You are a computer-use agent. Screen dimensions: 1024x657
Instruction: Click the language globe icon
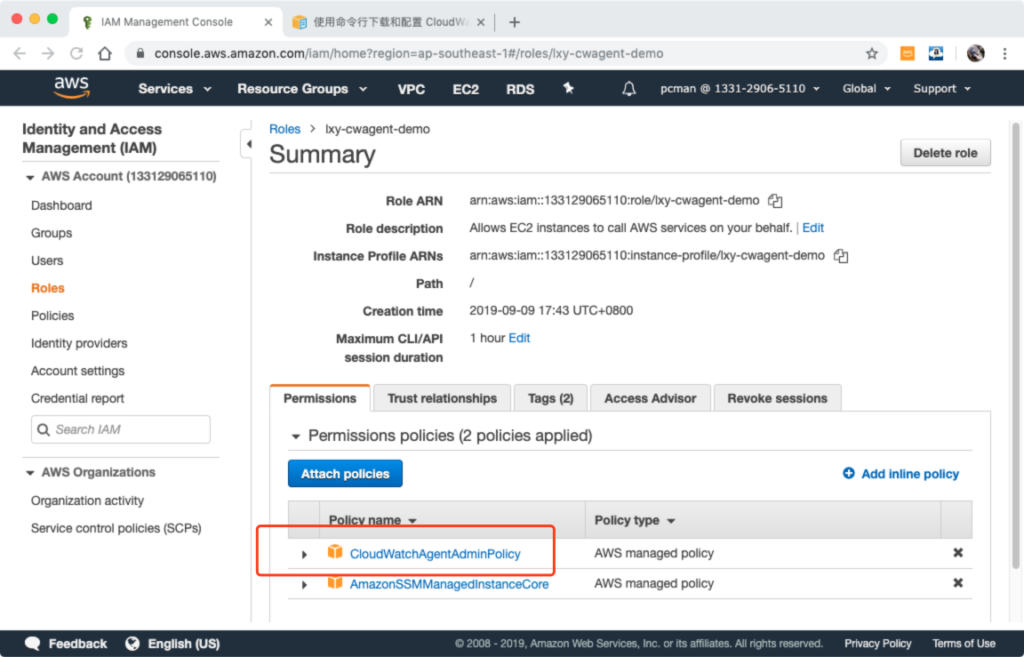[x=133, y=643]
